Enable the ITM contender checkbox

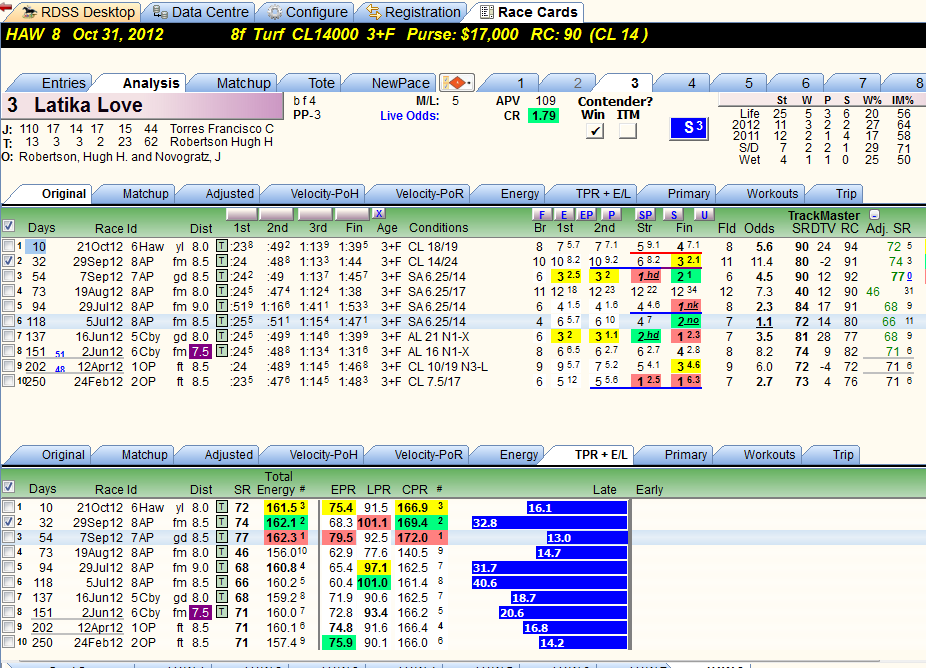[x=628, y=131]
